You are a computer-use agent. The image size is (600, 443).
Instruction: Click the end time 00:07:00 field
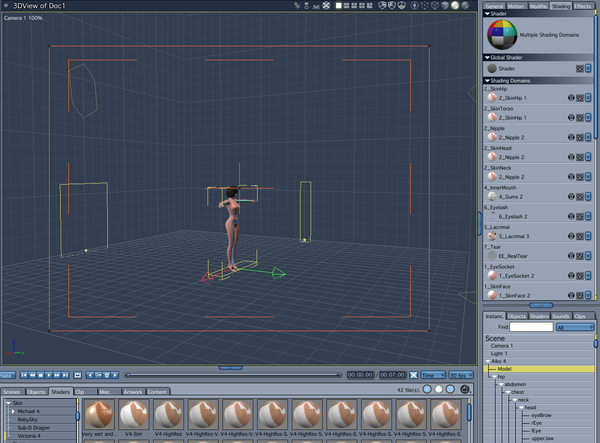(x=392, y=375)
